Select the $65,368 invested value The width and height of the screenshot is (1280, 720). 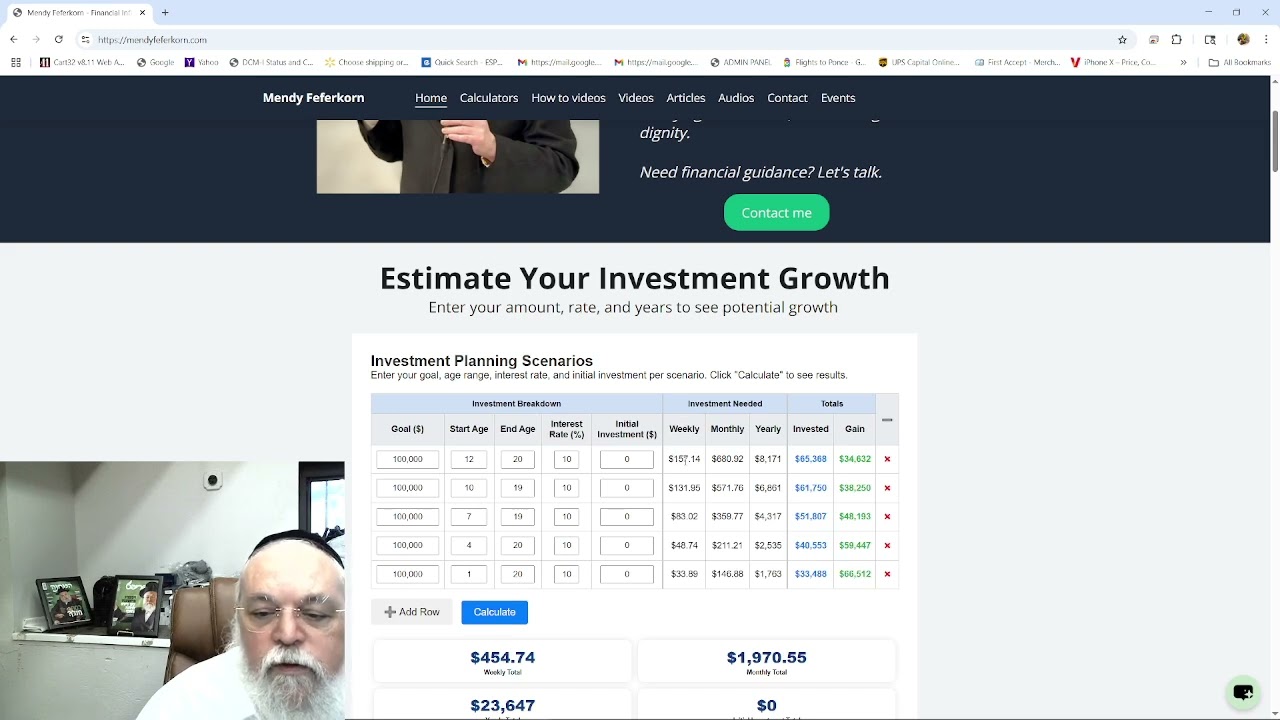(x=811, y=459)
